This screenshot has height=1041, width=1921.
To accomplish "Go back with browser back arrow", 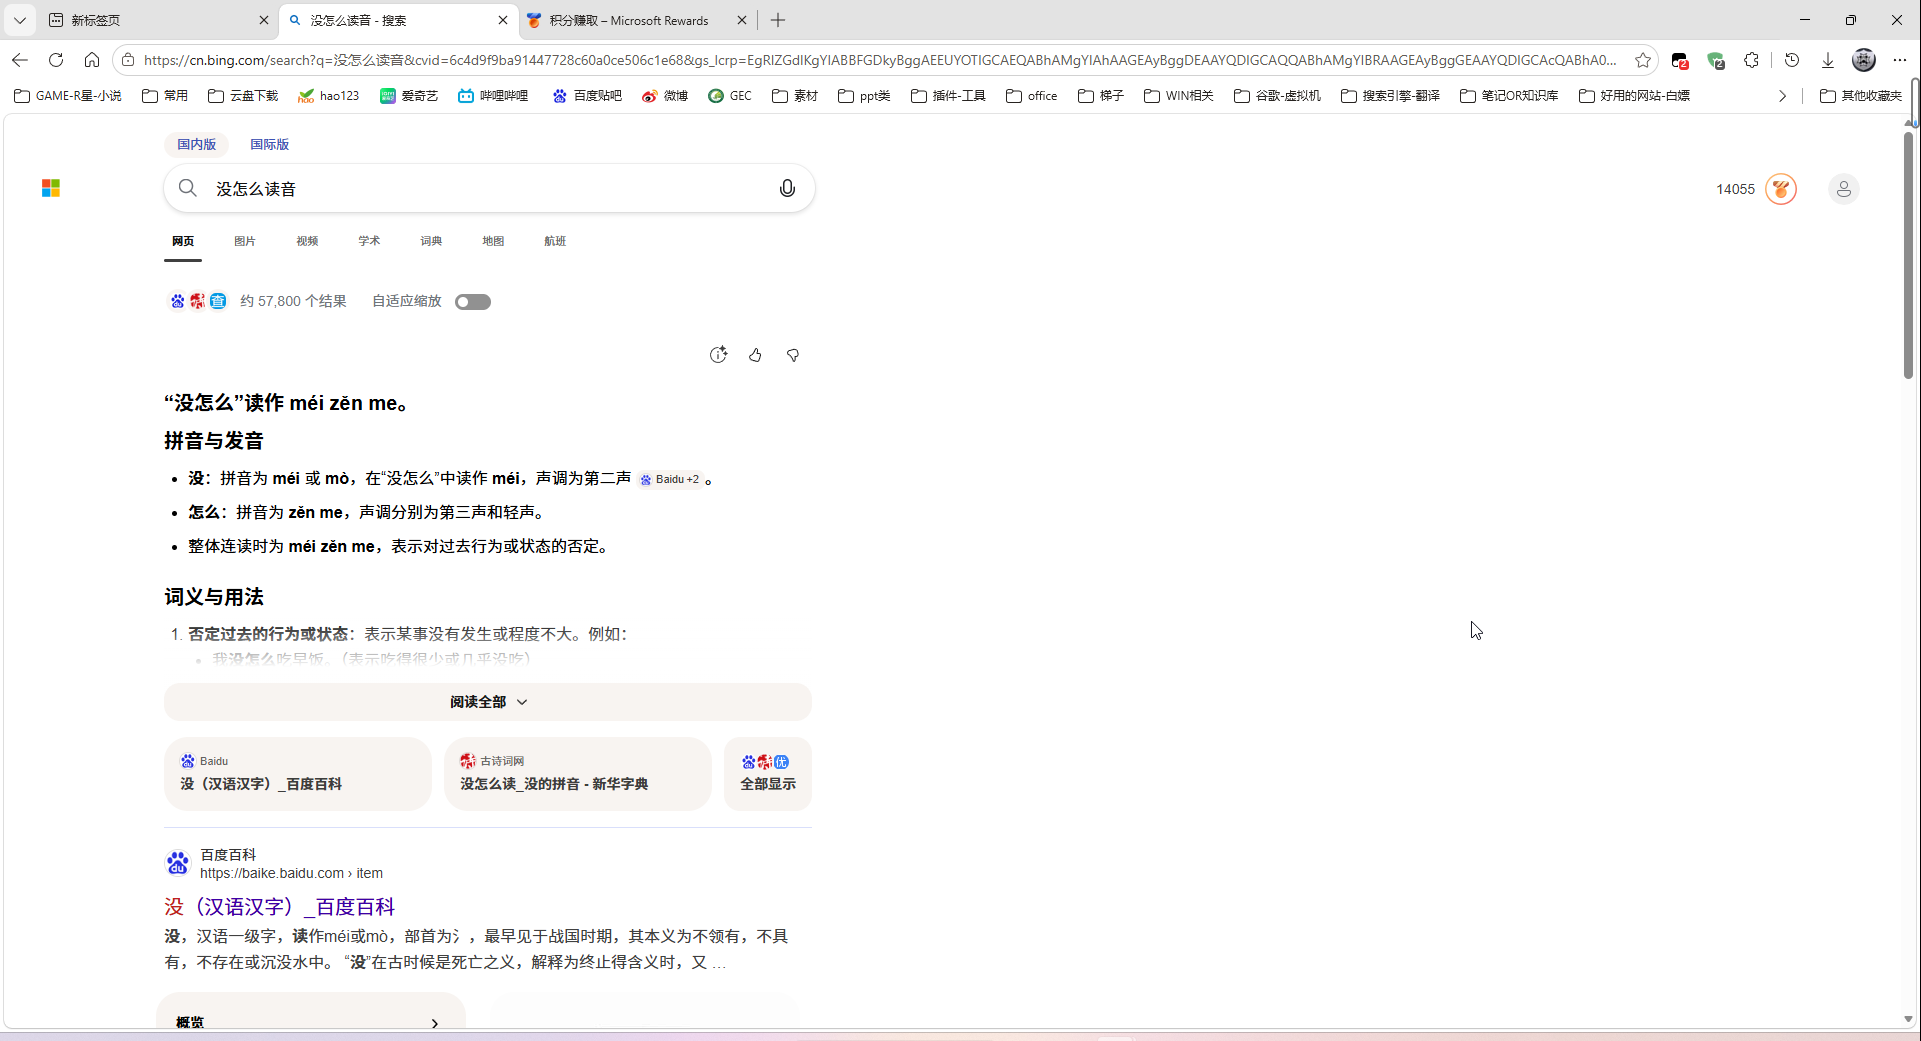I will click(x=20, y=60).
